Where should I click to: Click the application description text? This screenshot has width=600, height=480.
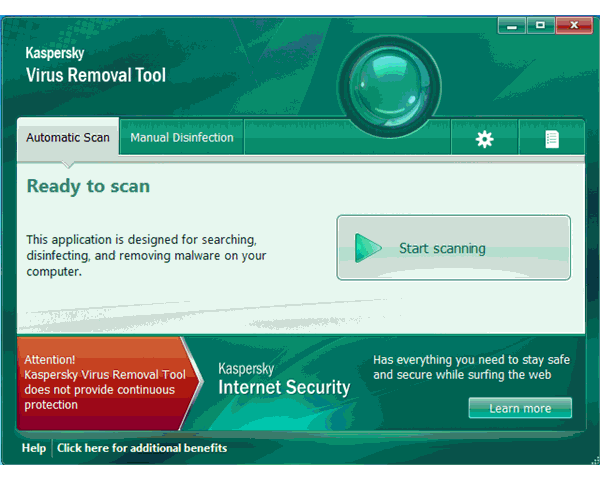pyautogui.click(x=146, y=255)
